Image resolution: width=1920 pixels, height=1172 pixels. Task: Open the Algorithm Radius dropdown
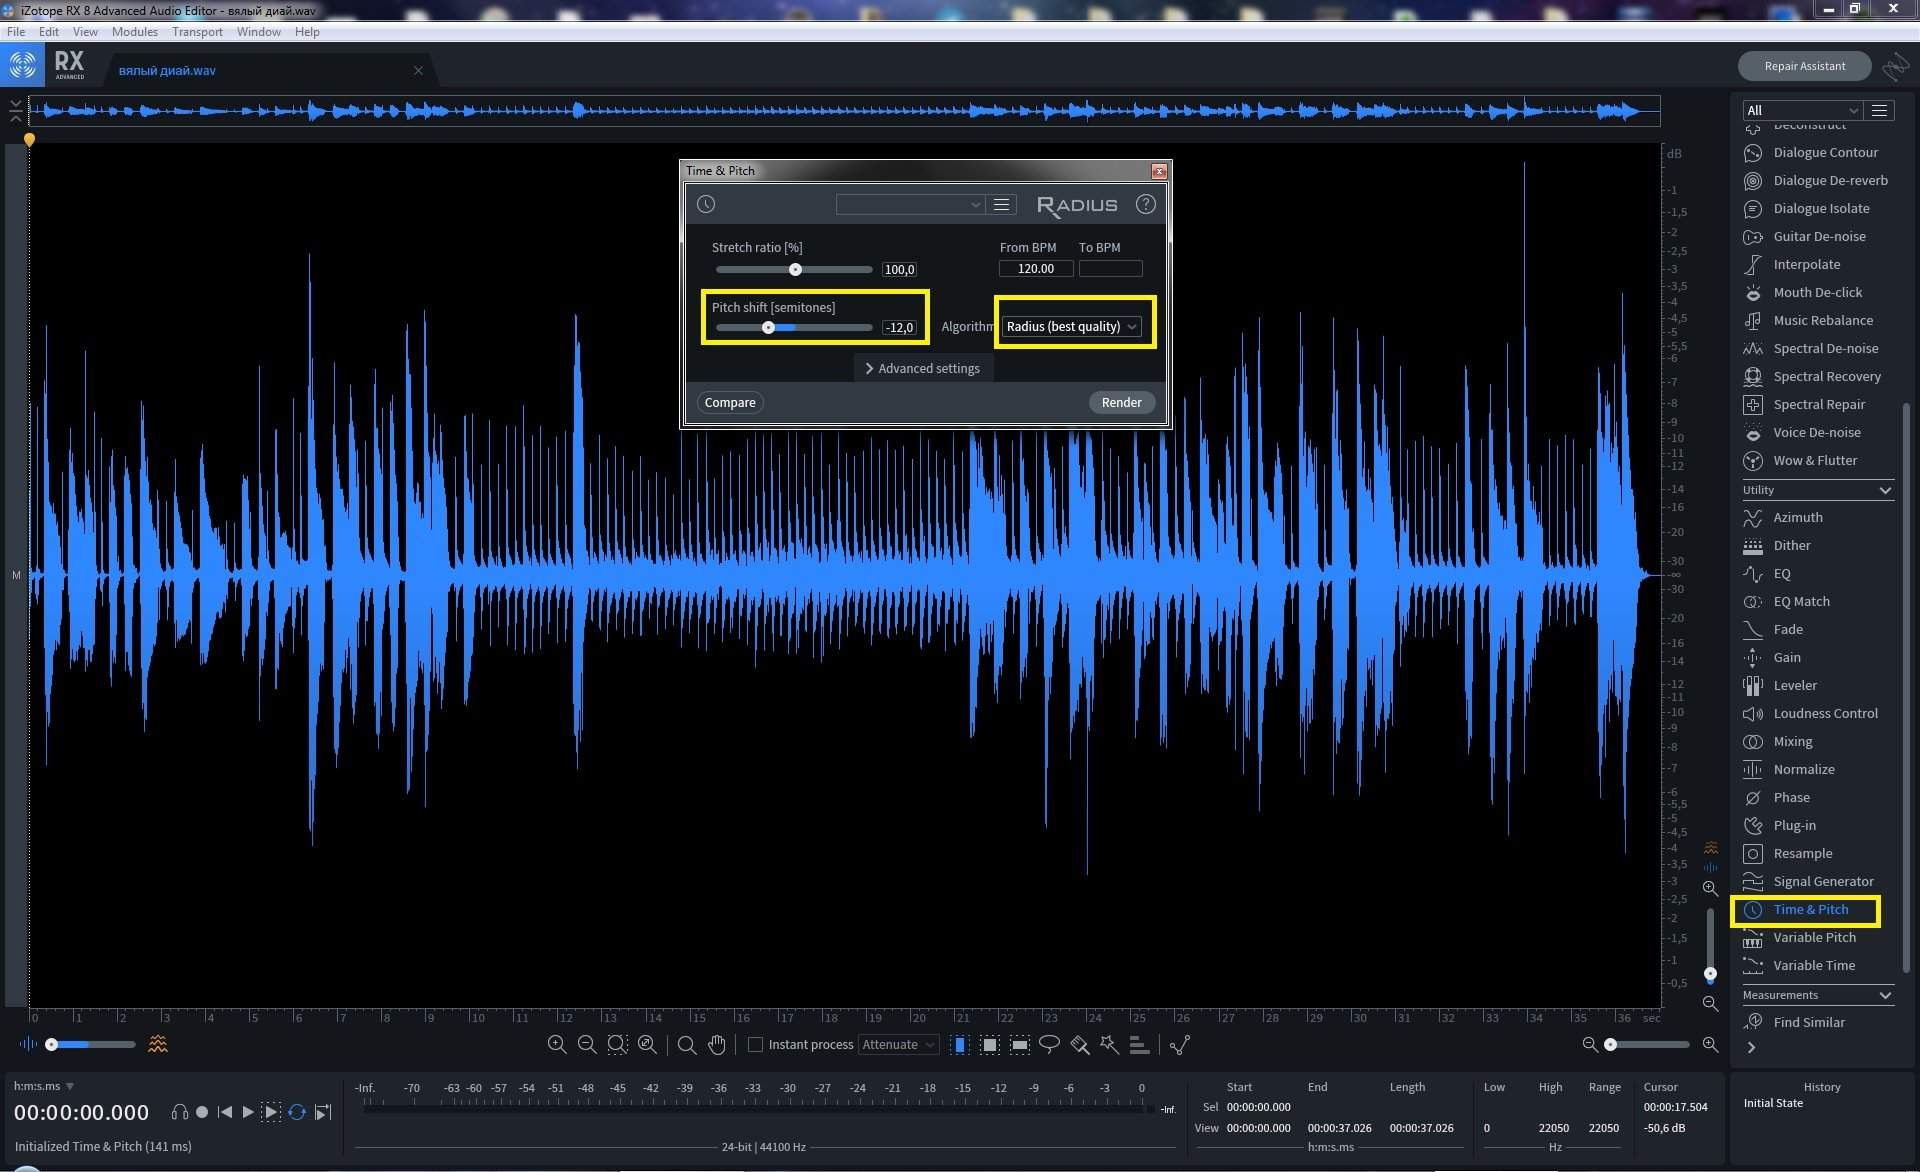tap(1072, 326)
